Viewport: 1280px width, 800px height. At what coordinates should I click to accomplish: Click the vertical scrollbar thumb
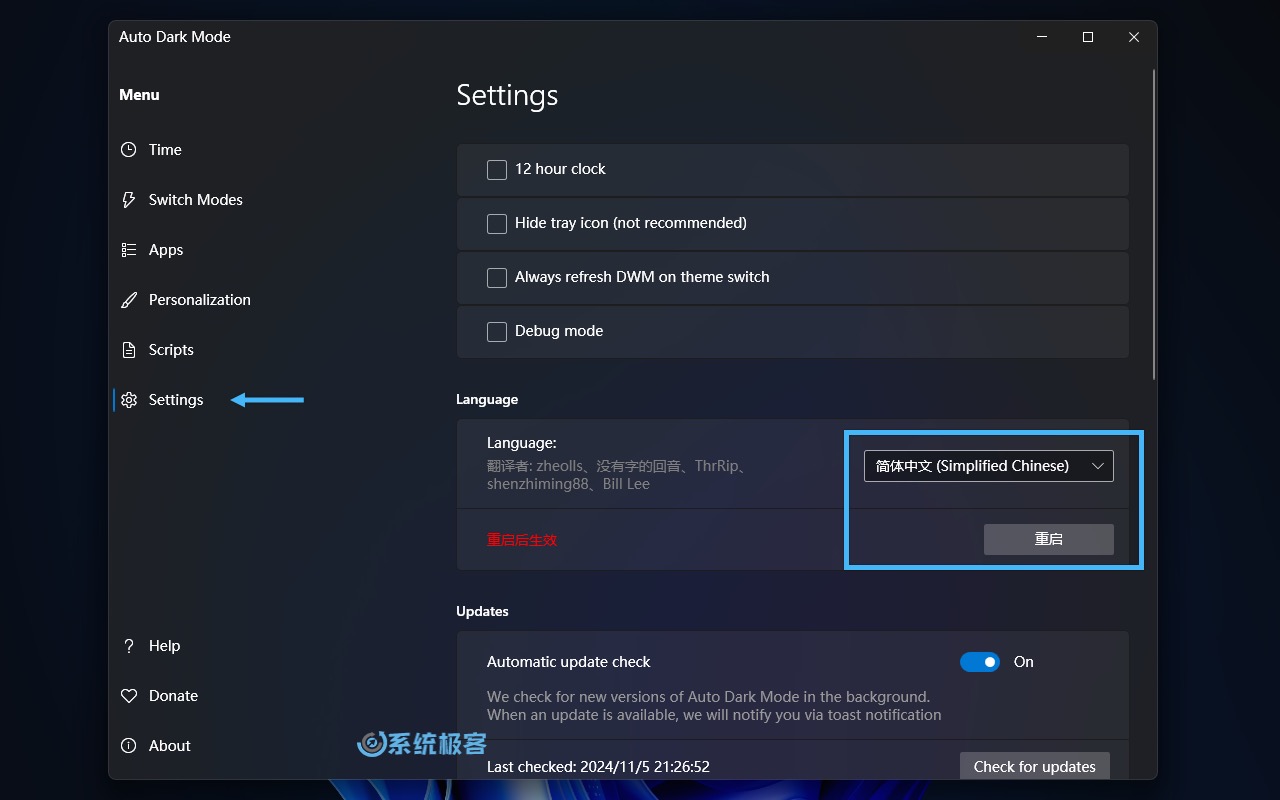(1154, 224)
